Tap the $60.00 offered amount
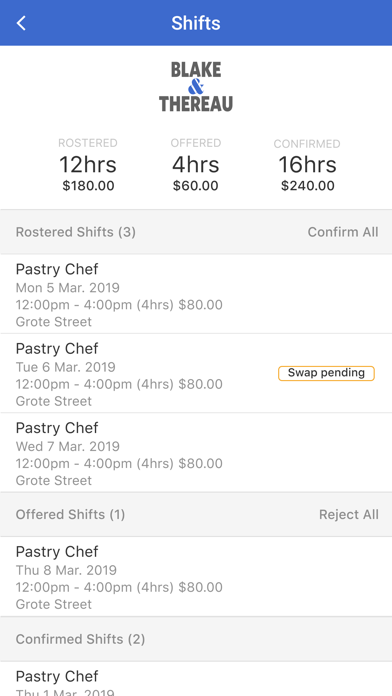 click(196, 186)
